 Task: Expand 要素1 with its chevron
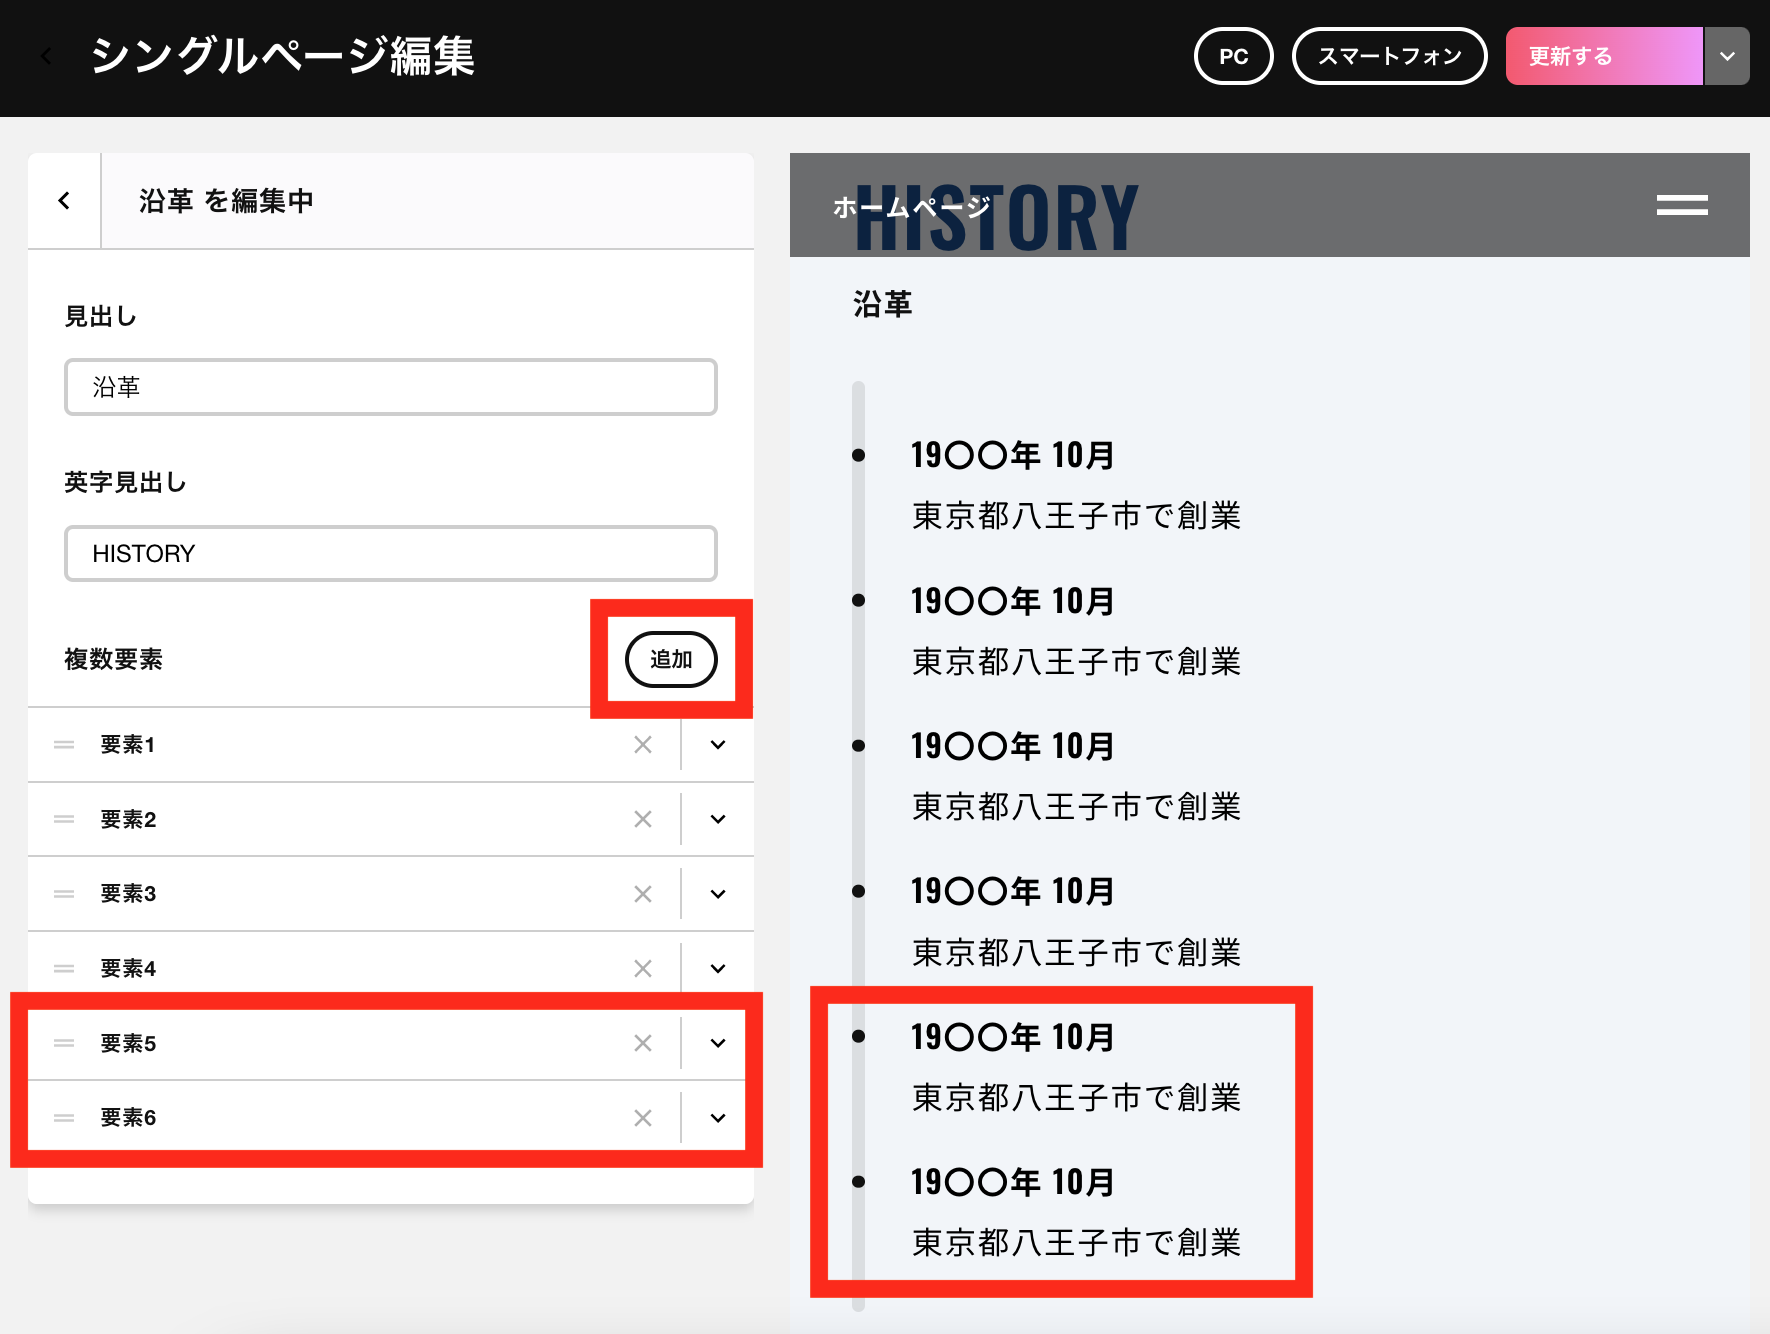718,745
